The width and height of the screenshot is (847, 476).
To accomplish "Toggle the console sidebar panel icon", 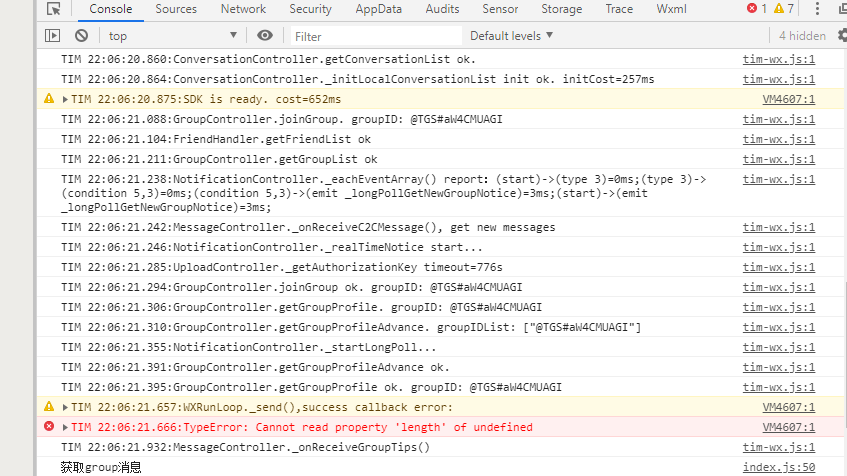I will pyautogui.click(x=52, y=36).
